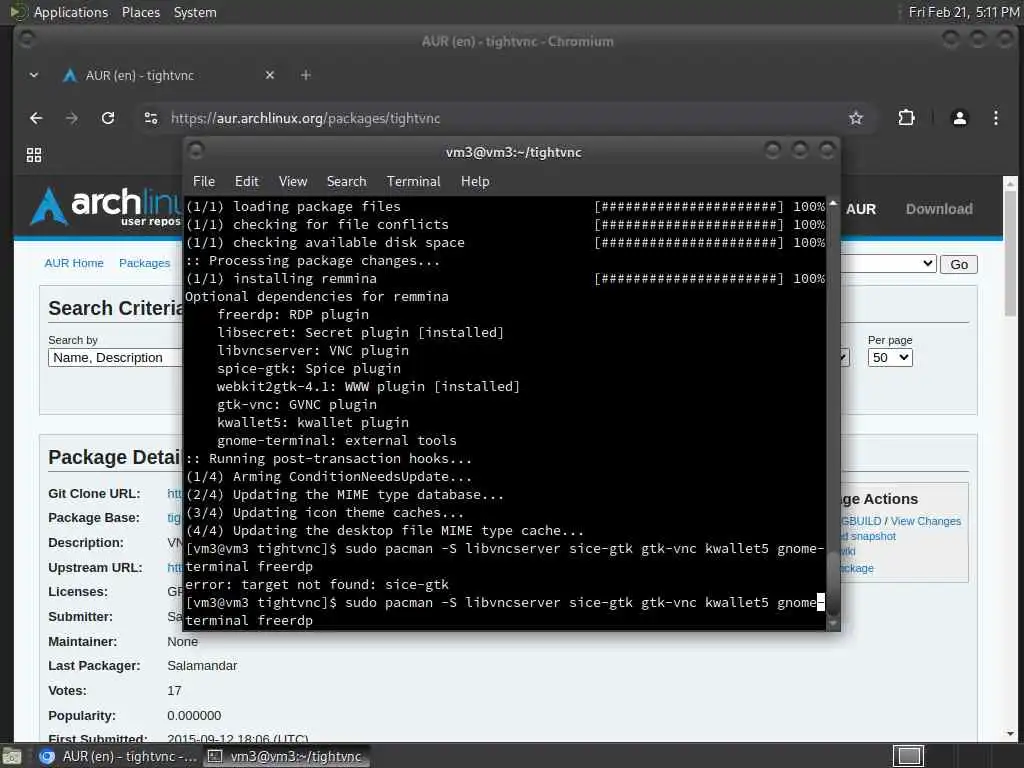Open terminal Search menu
This screenshot has width=1024, height=768.
(x=346, y=182)
